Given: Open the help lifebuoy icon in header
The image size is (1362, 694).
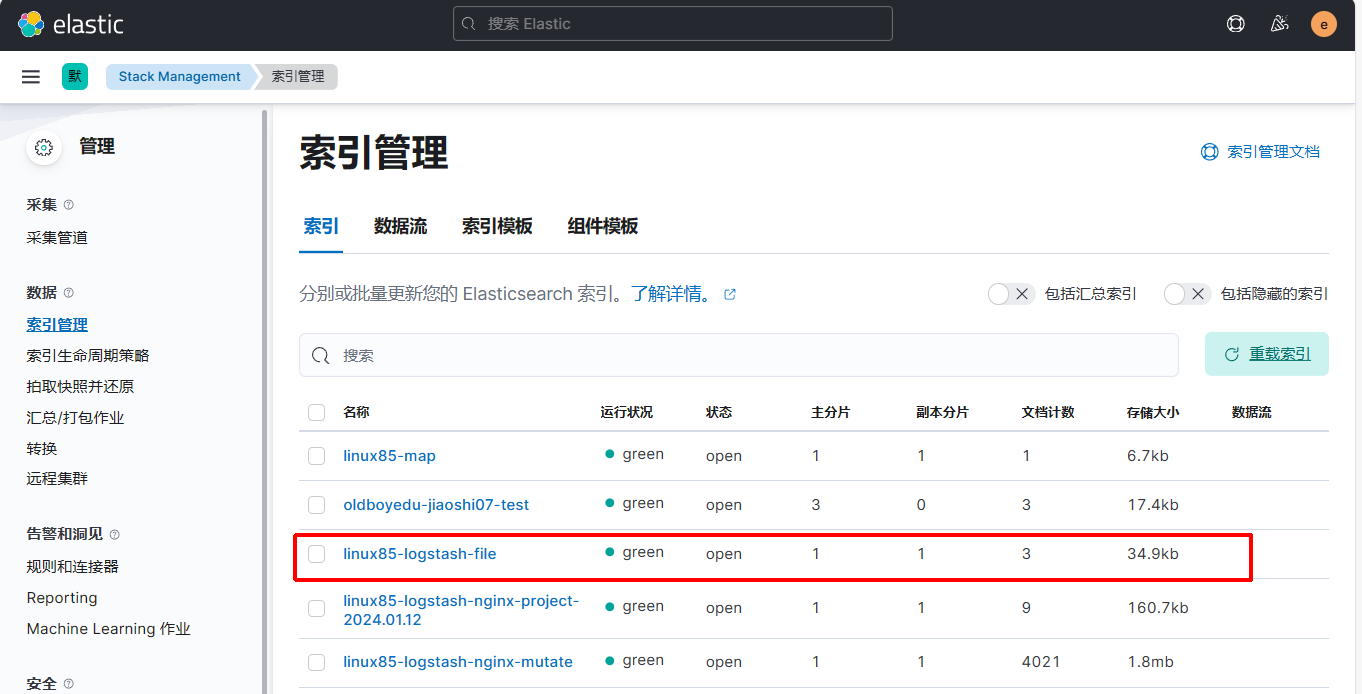Looking at the screenshot, I should pyautogui.click(x=1236, y=24).
